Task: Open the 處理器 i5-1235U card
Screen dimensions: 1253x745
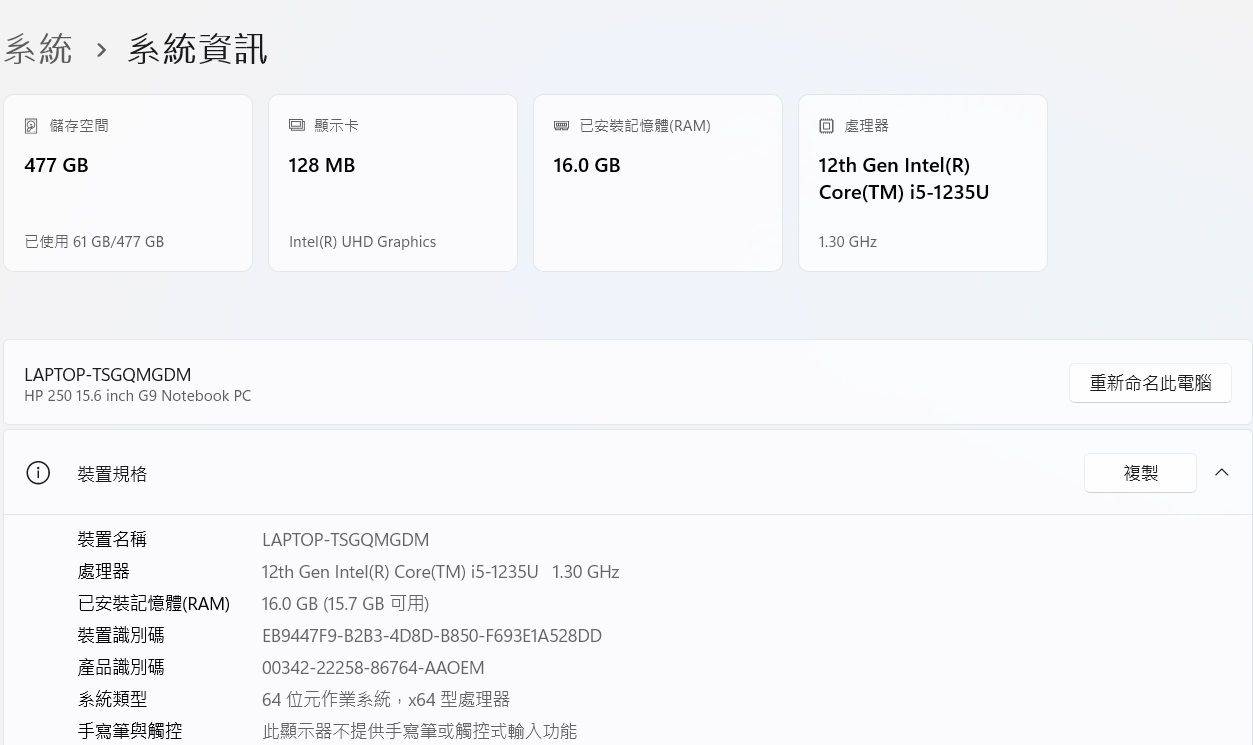Action: pos(922,183)
